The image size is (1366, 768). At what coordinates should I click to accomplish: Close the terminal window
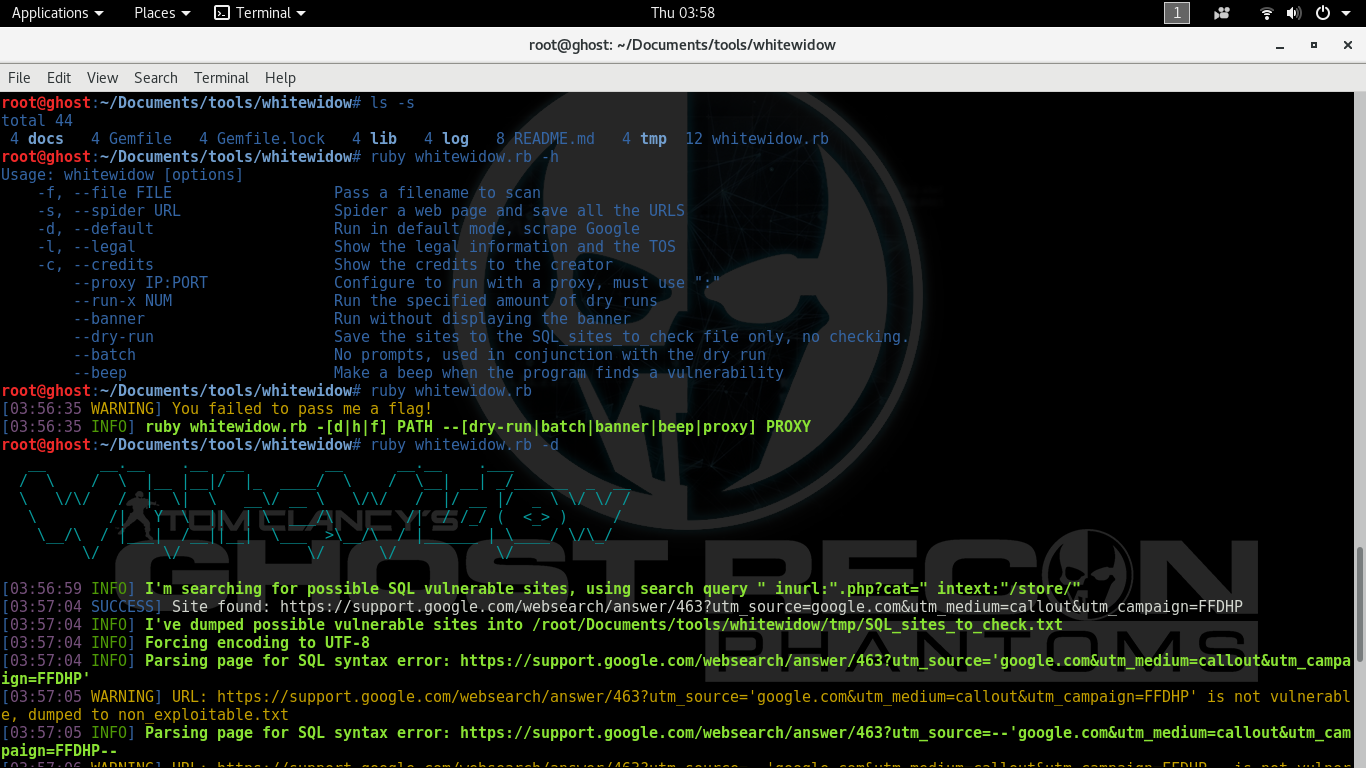(1346, 45)
